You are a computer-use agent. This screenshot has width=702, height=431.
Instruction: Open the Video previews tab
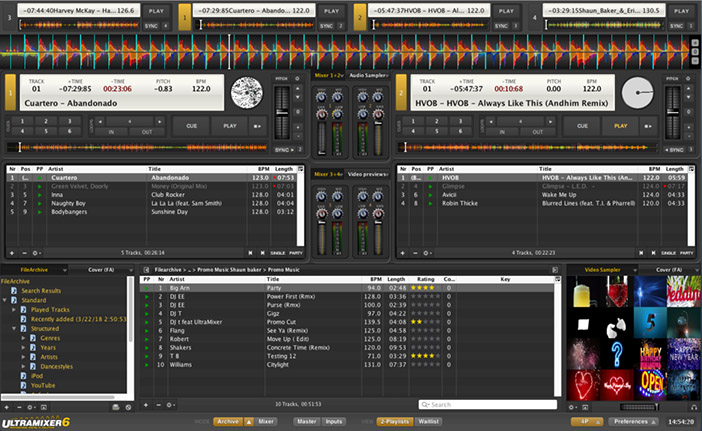369,174
